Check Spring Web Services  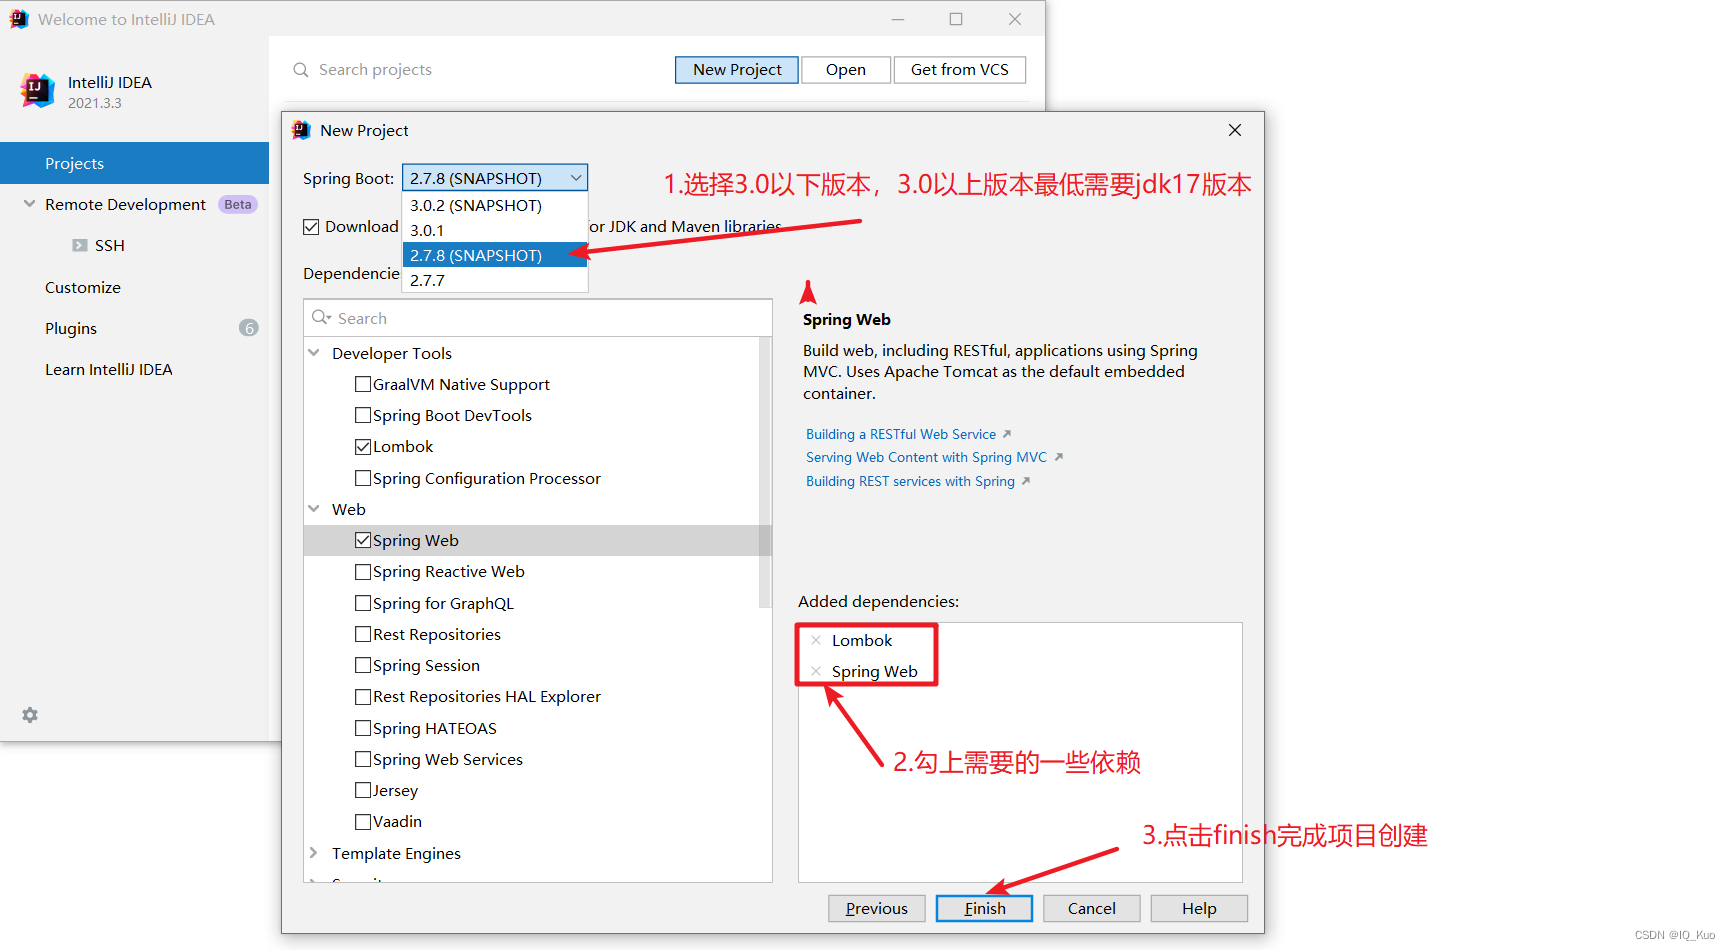pos(363,759)
